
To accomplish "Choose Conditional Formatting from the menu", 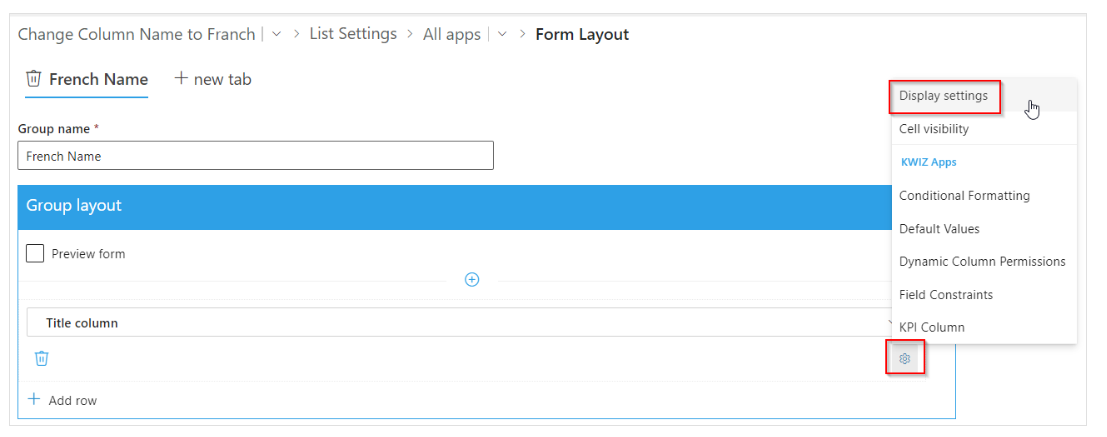I will [x=964, y=196].
